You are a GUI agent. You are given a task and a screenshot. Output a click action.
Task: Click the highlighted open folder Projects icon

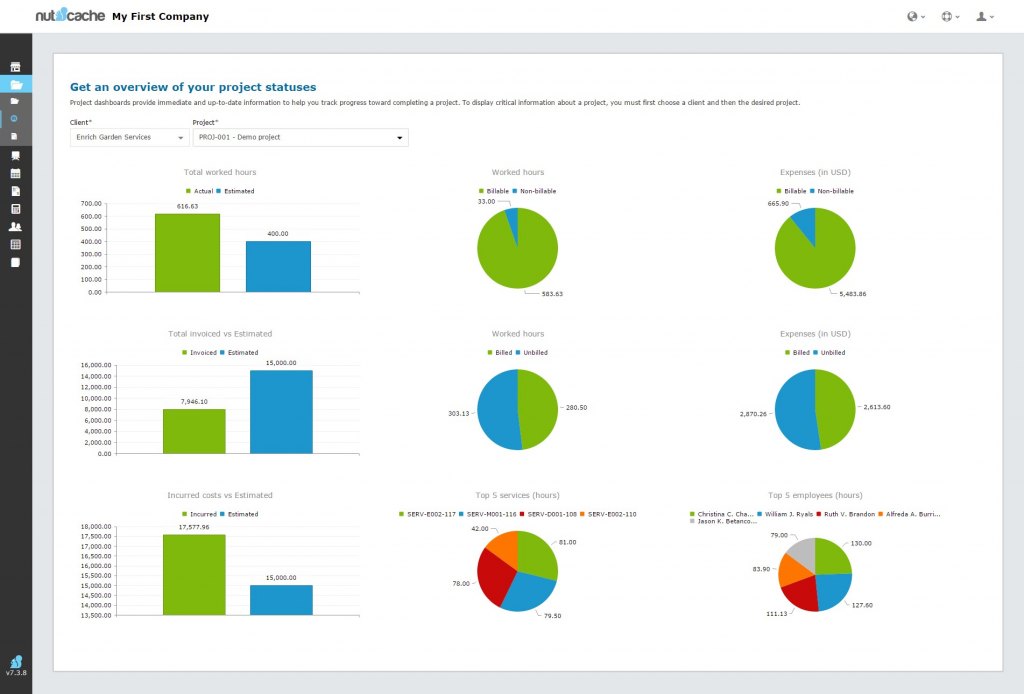pos(15,85)
